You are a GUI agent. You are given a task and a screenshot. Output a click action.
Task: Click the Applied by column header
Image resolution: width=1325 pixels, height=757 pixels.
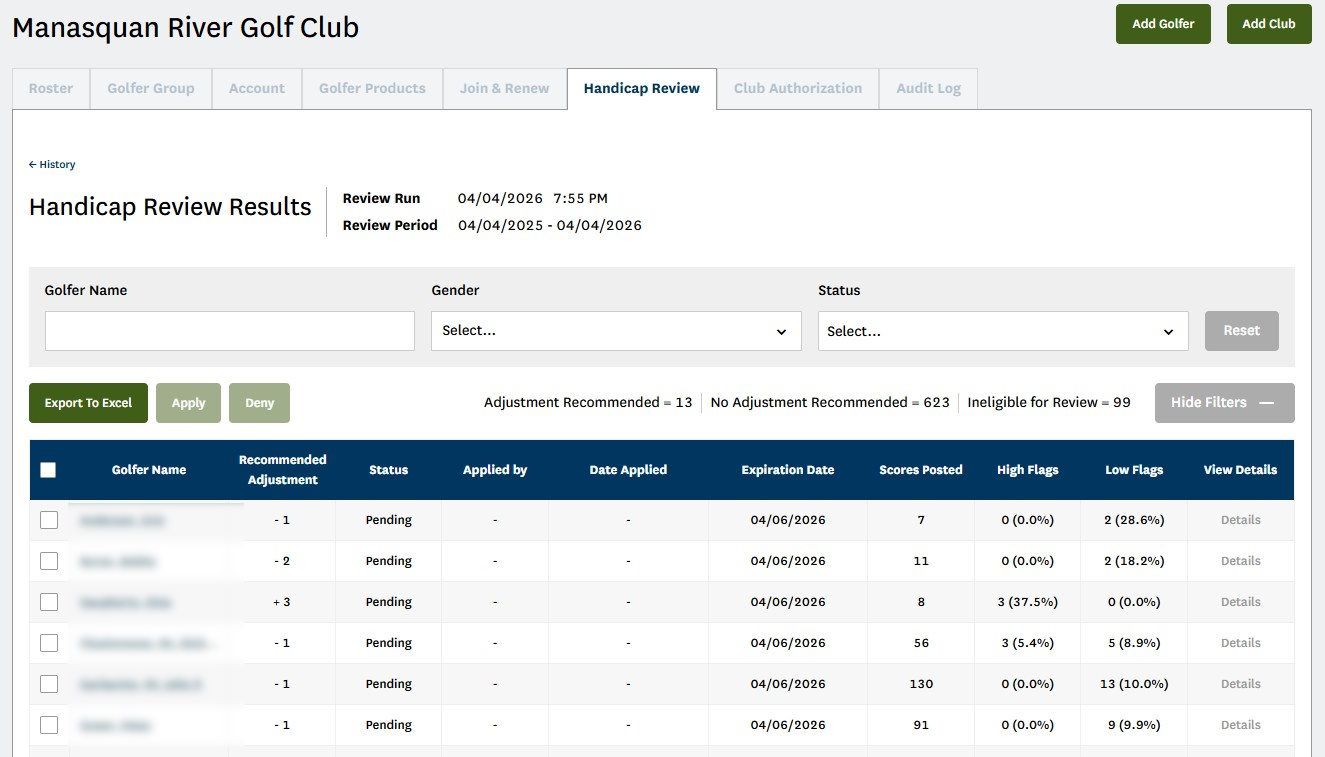click(x=495, y=470)
